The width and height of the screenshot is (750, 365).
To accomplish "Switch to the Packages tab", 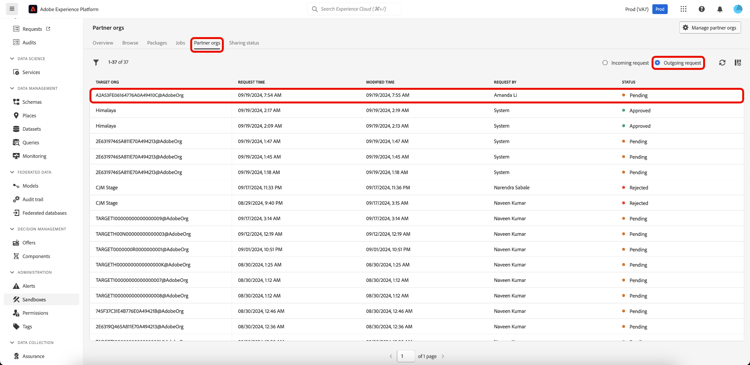I will coord(157,43).
